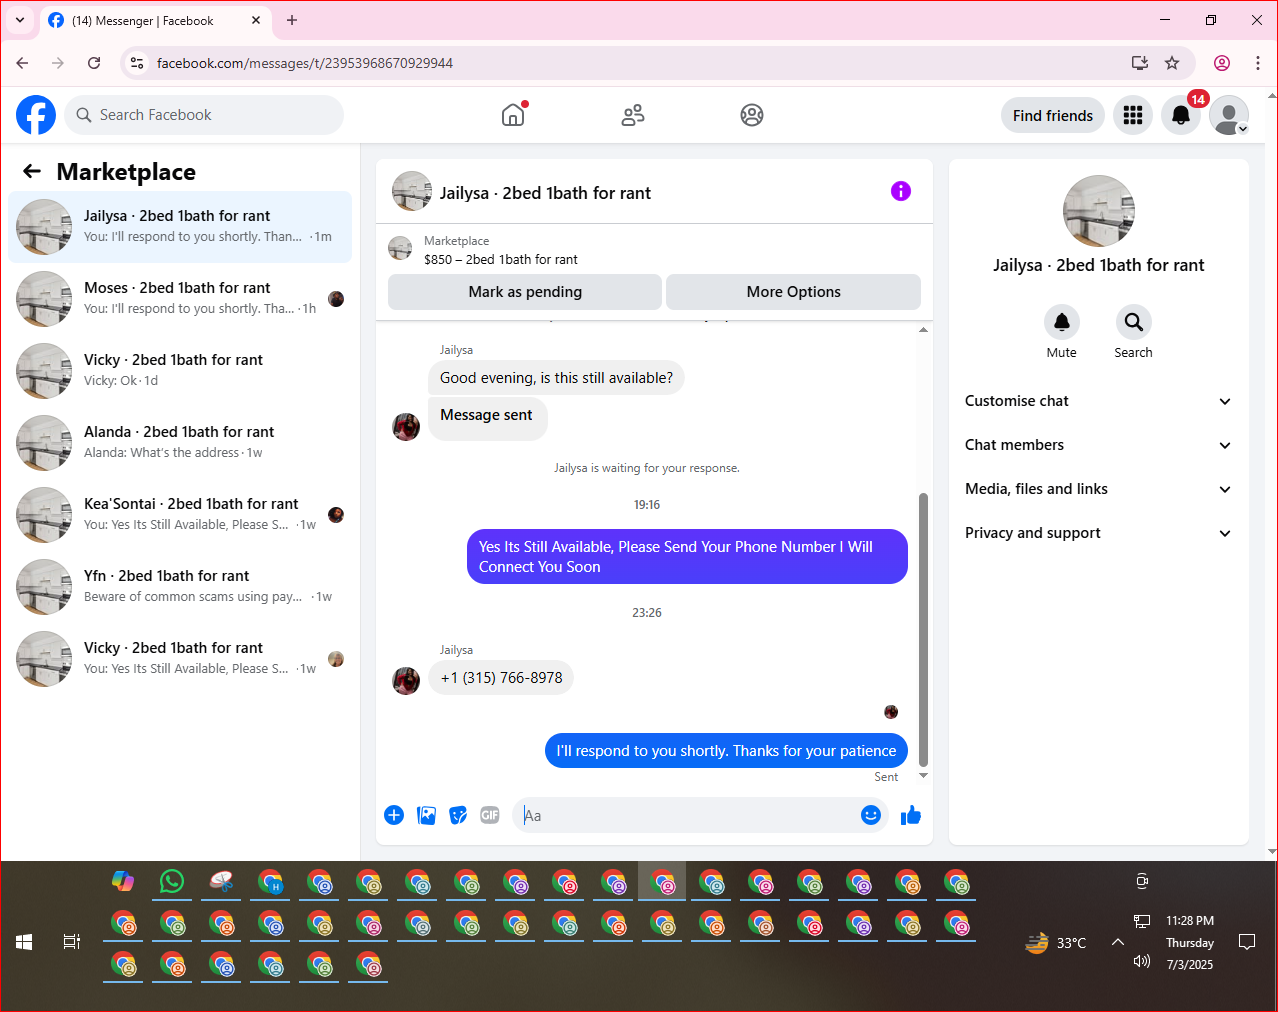The image size is (1278, 1012).
Task: Open the Windows Start menu
Action: [x=24, y=942]
